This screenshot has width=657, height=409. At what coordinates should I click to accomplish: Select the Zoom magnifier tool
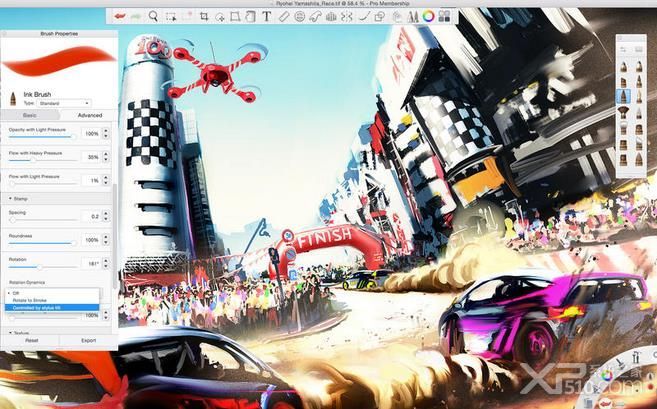tap(153, 16)
